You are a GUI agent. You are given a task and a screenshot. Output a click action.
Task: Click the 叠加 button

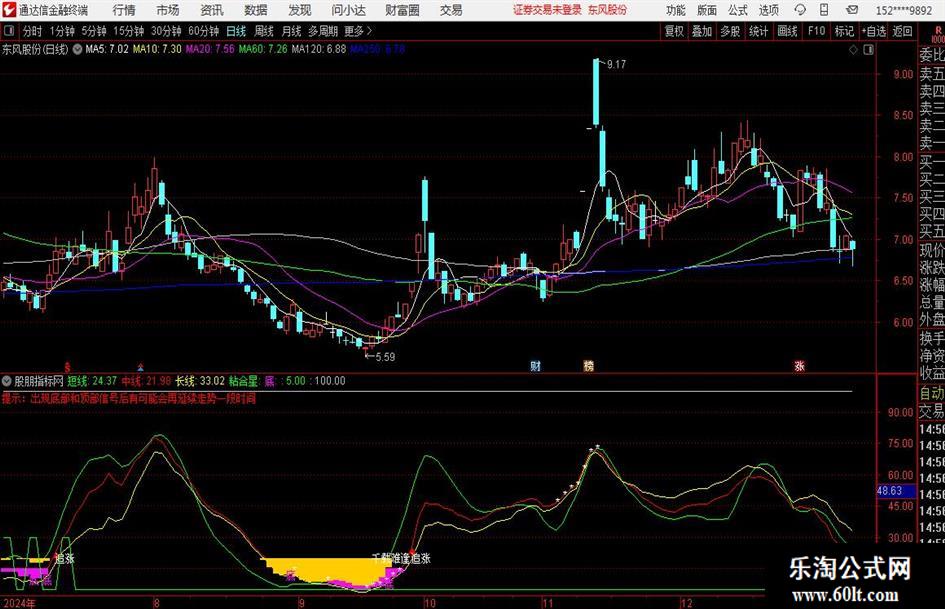click(x=702, y=31)
